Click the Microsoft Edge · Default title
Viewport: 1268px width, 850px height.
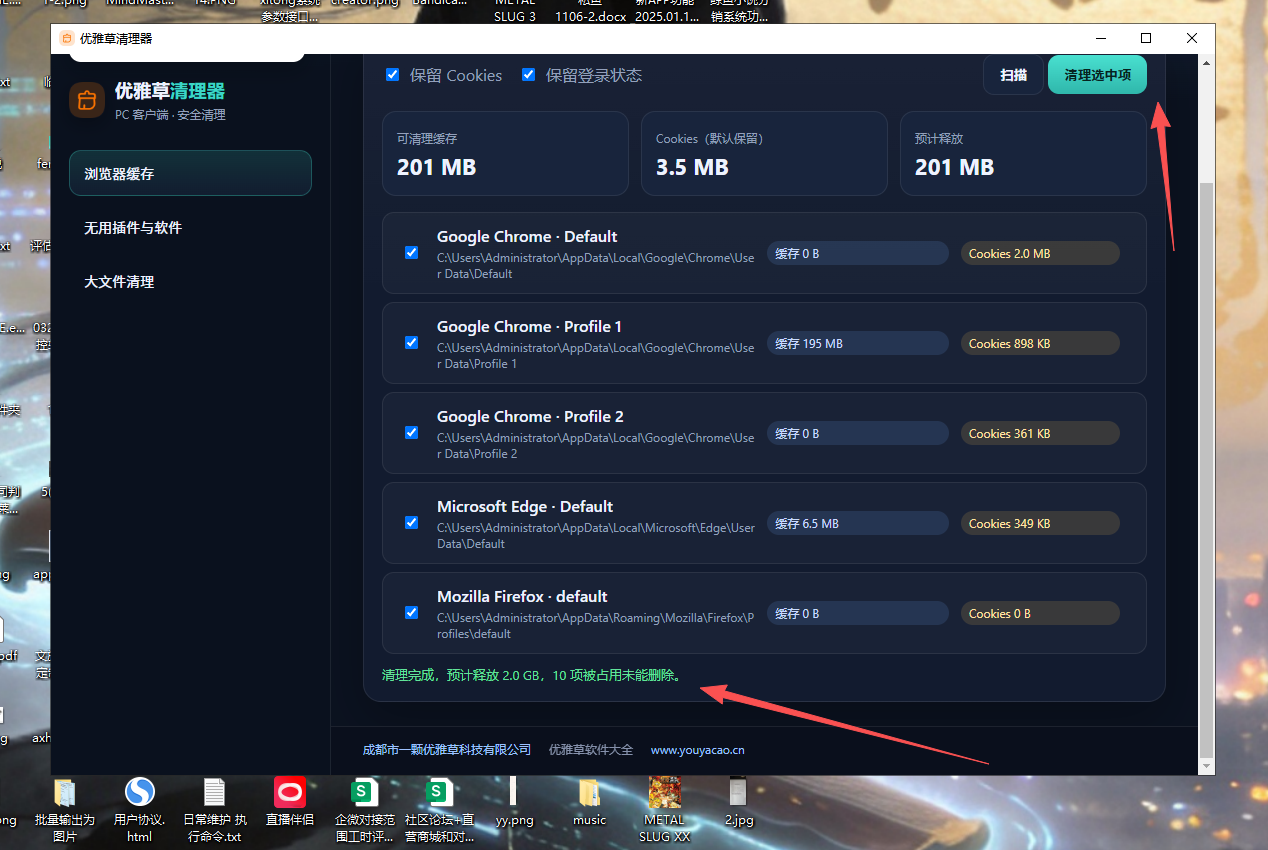(x=525, y=507)
